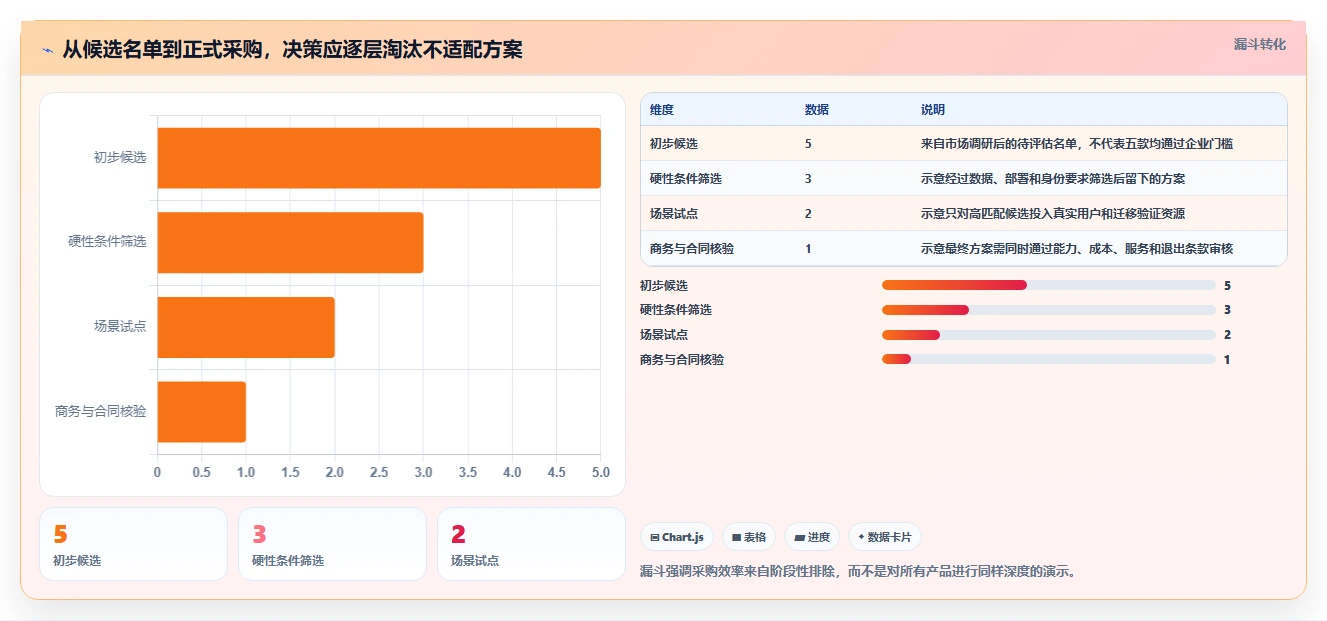Click the description starting 示意经过数据、部署和身份要求
Screen dimensions: 1327x621
tap(1053, 179)
